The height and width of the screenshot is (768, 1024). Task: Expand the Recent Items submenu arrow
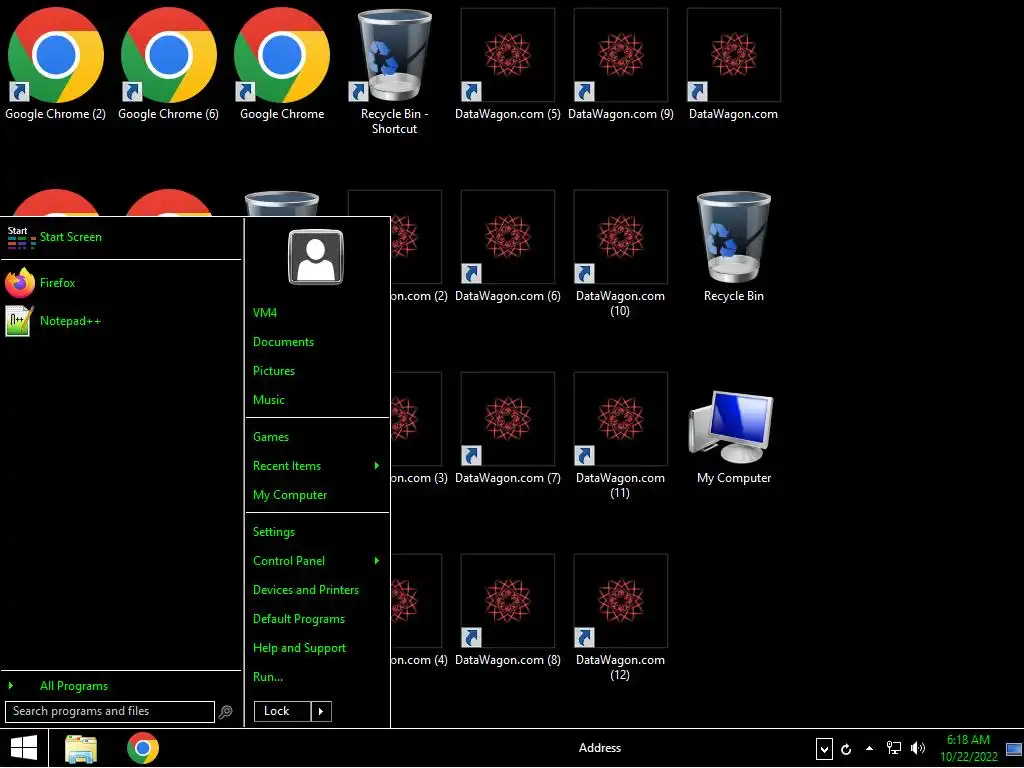coord(376,466)
